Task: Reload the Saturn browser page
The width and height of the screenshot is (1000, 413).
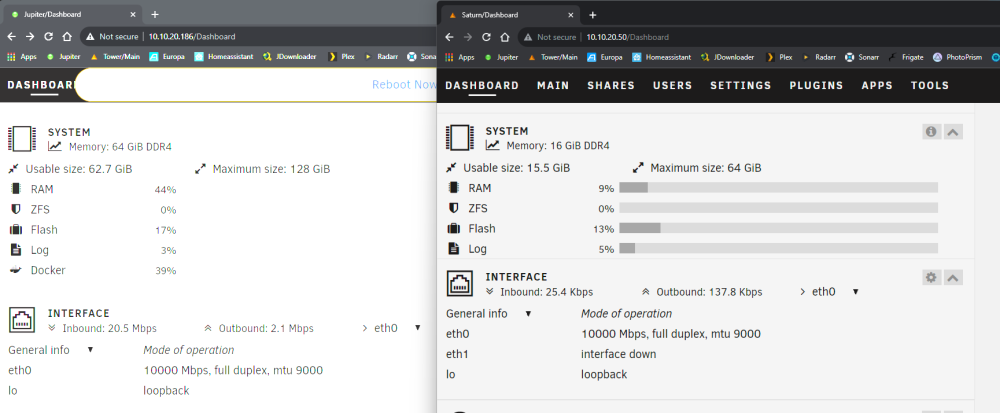Action: (x=486, y=37)
